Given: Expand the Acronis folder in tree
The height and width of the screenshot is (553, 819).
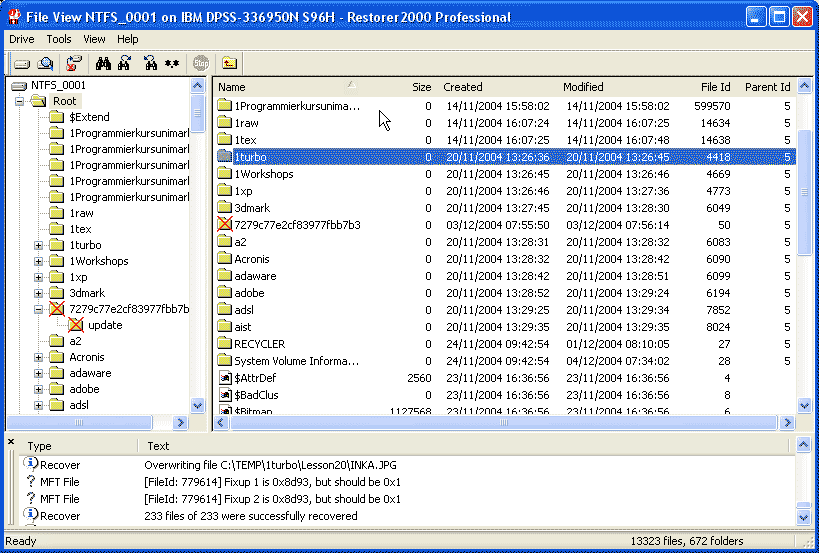Looking at the screenshot, I should click(x=38, y=357).
